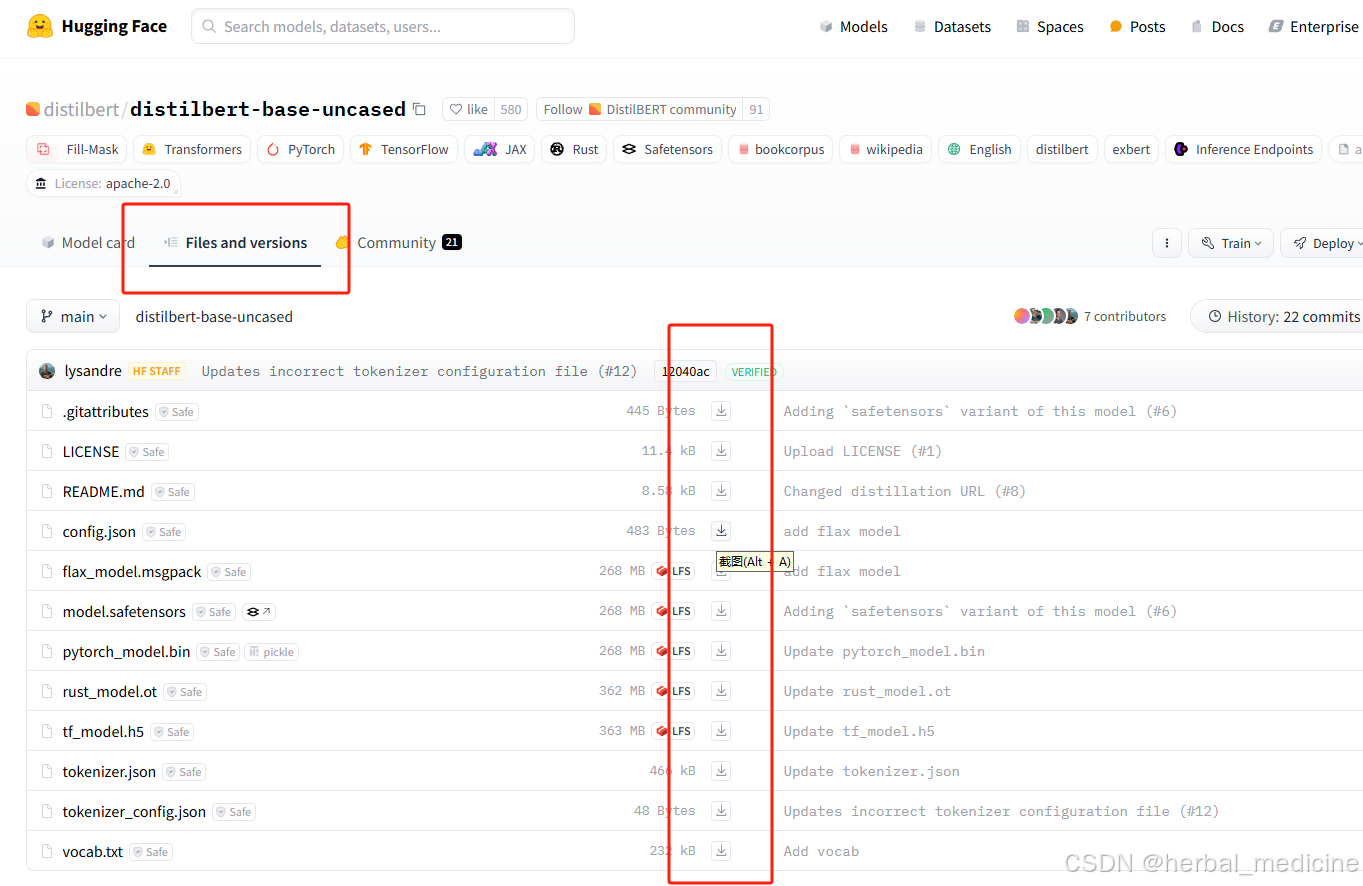Copy the model name with the copy icon

click(x=420, y=109)
